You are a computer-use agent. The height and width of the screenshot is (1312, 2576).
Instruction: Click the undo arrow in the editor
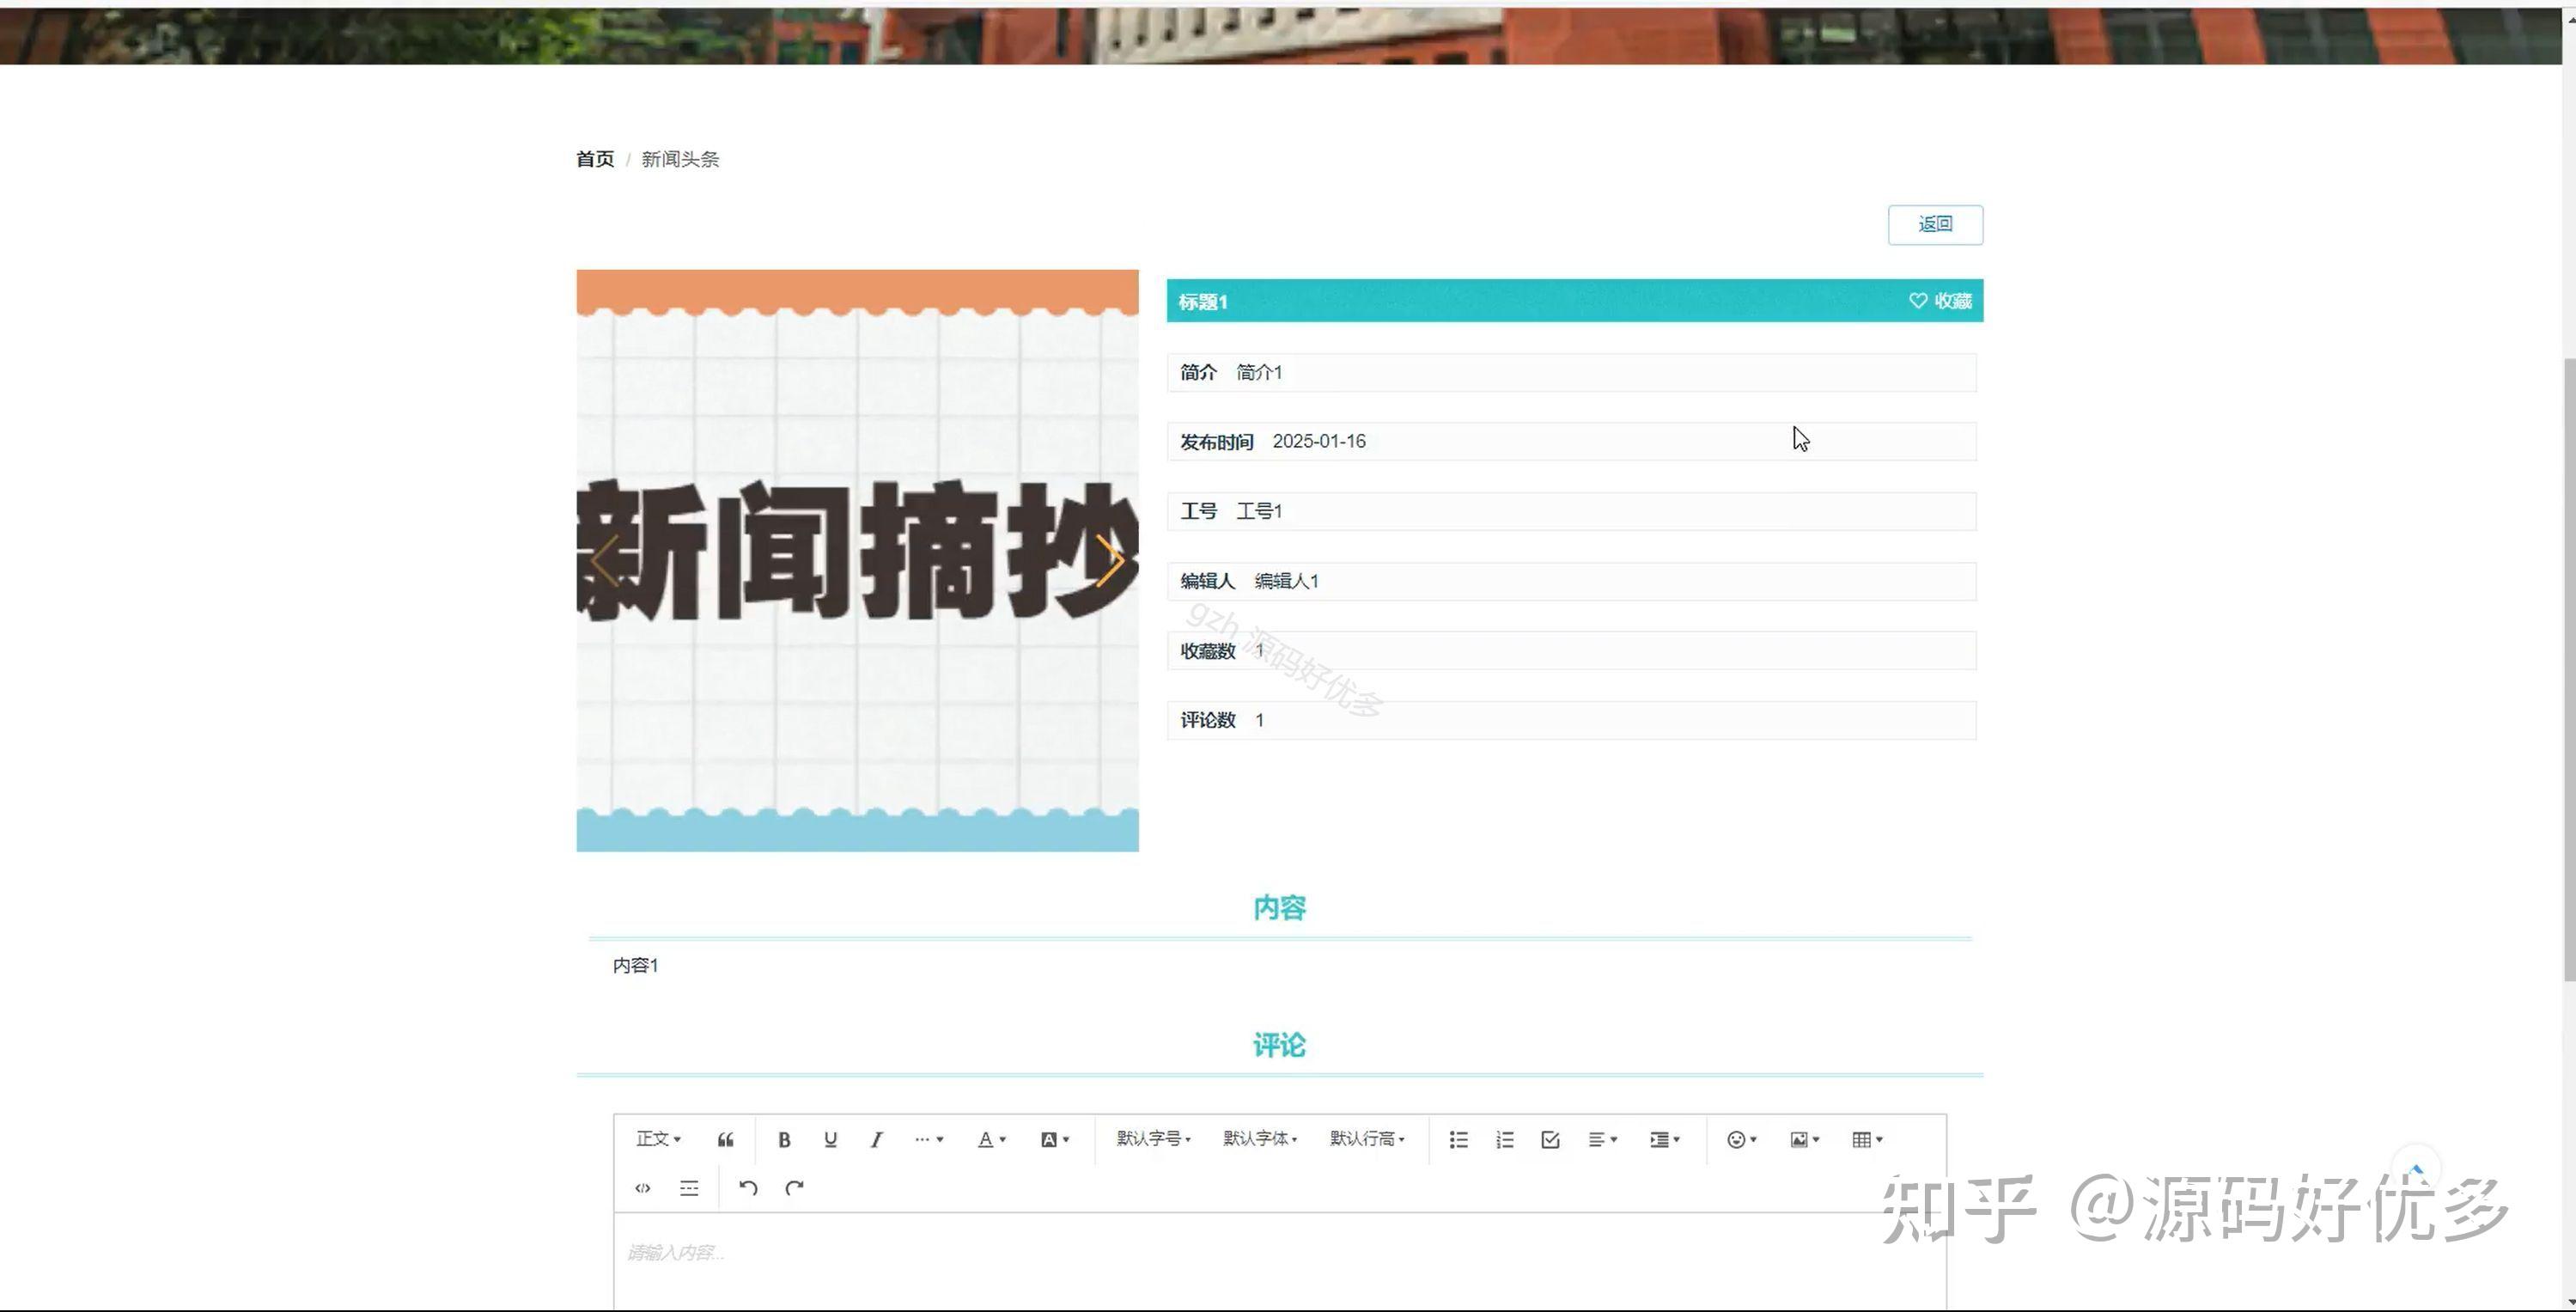click(748, 1187)
